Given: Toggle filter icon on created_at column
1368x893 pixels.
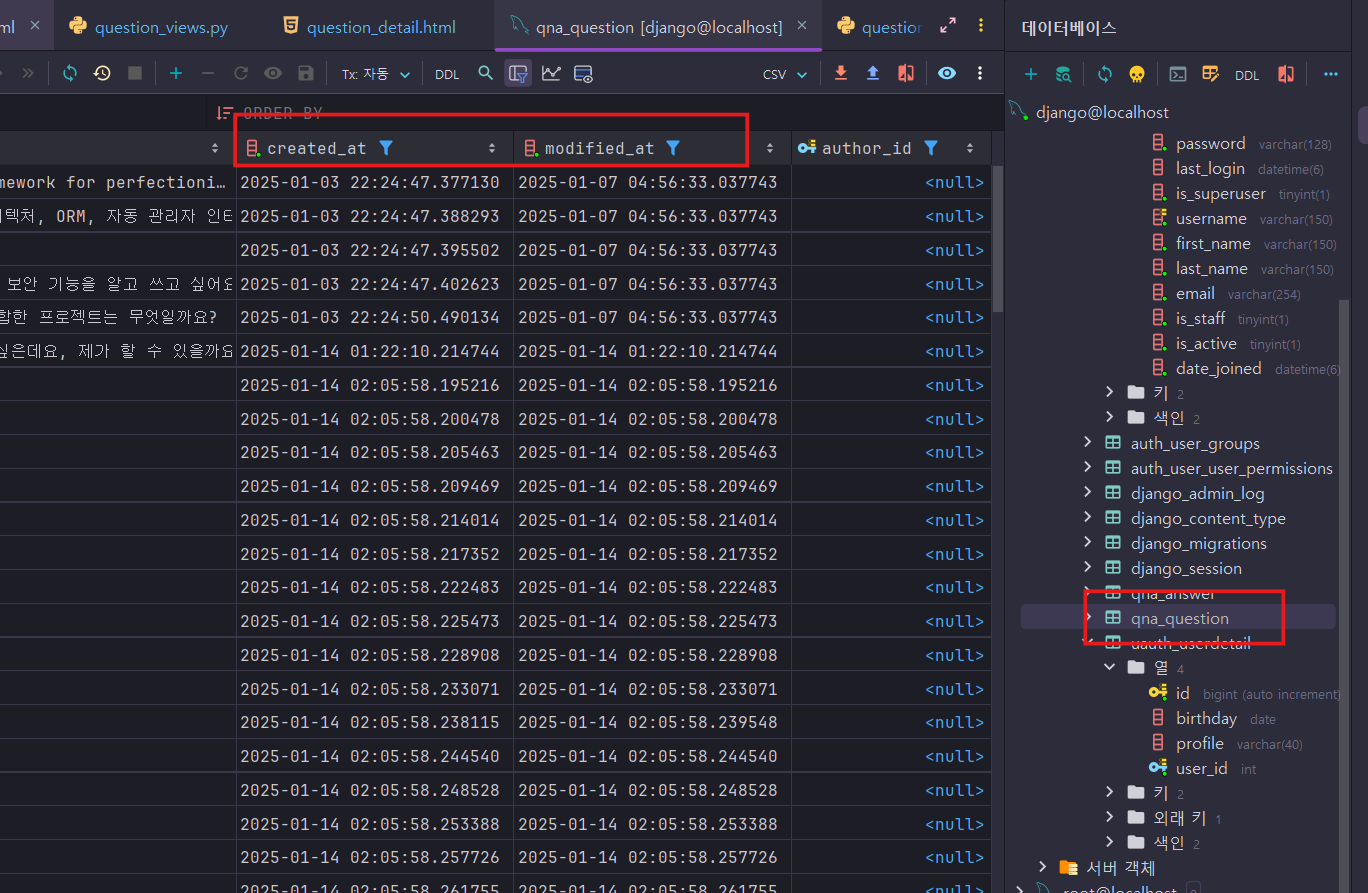Looking at the screenshot, I should coord(386,148).
